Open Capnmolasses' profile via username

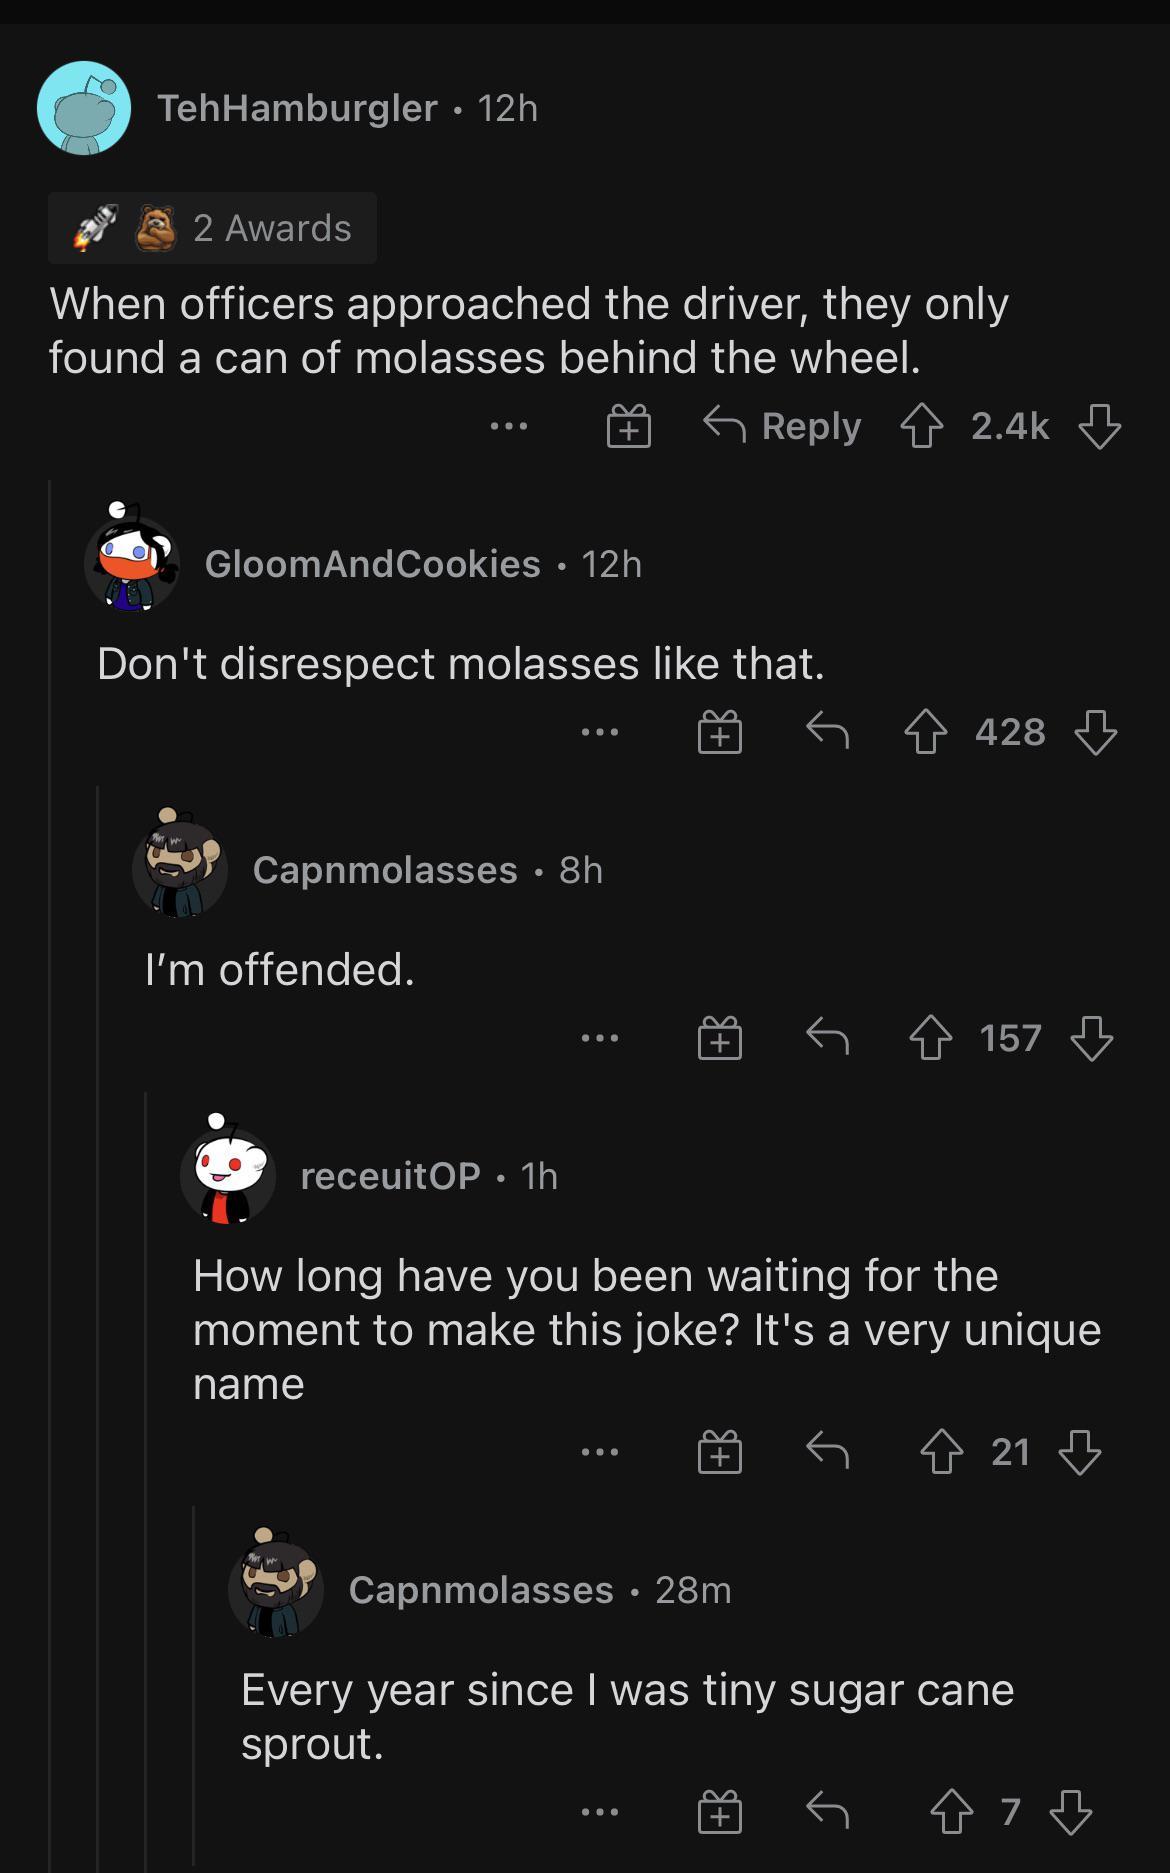click(x=384, y=870)
